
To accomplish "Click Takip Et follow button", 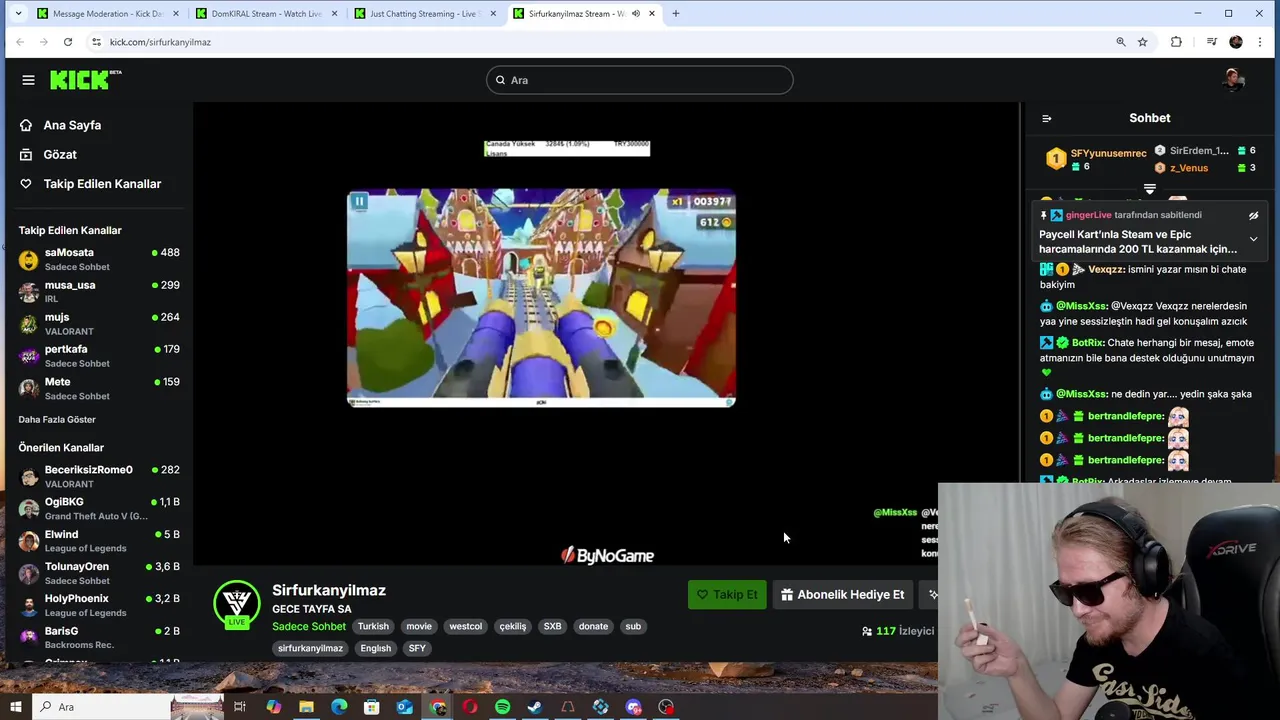I will pyautogui.click(x=727, y=594).
